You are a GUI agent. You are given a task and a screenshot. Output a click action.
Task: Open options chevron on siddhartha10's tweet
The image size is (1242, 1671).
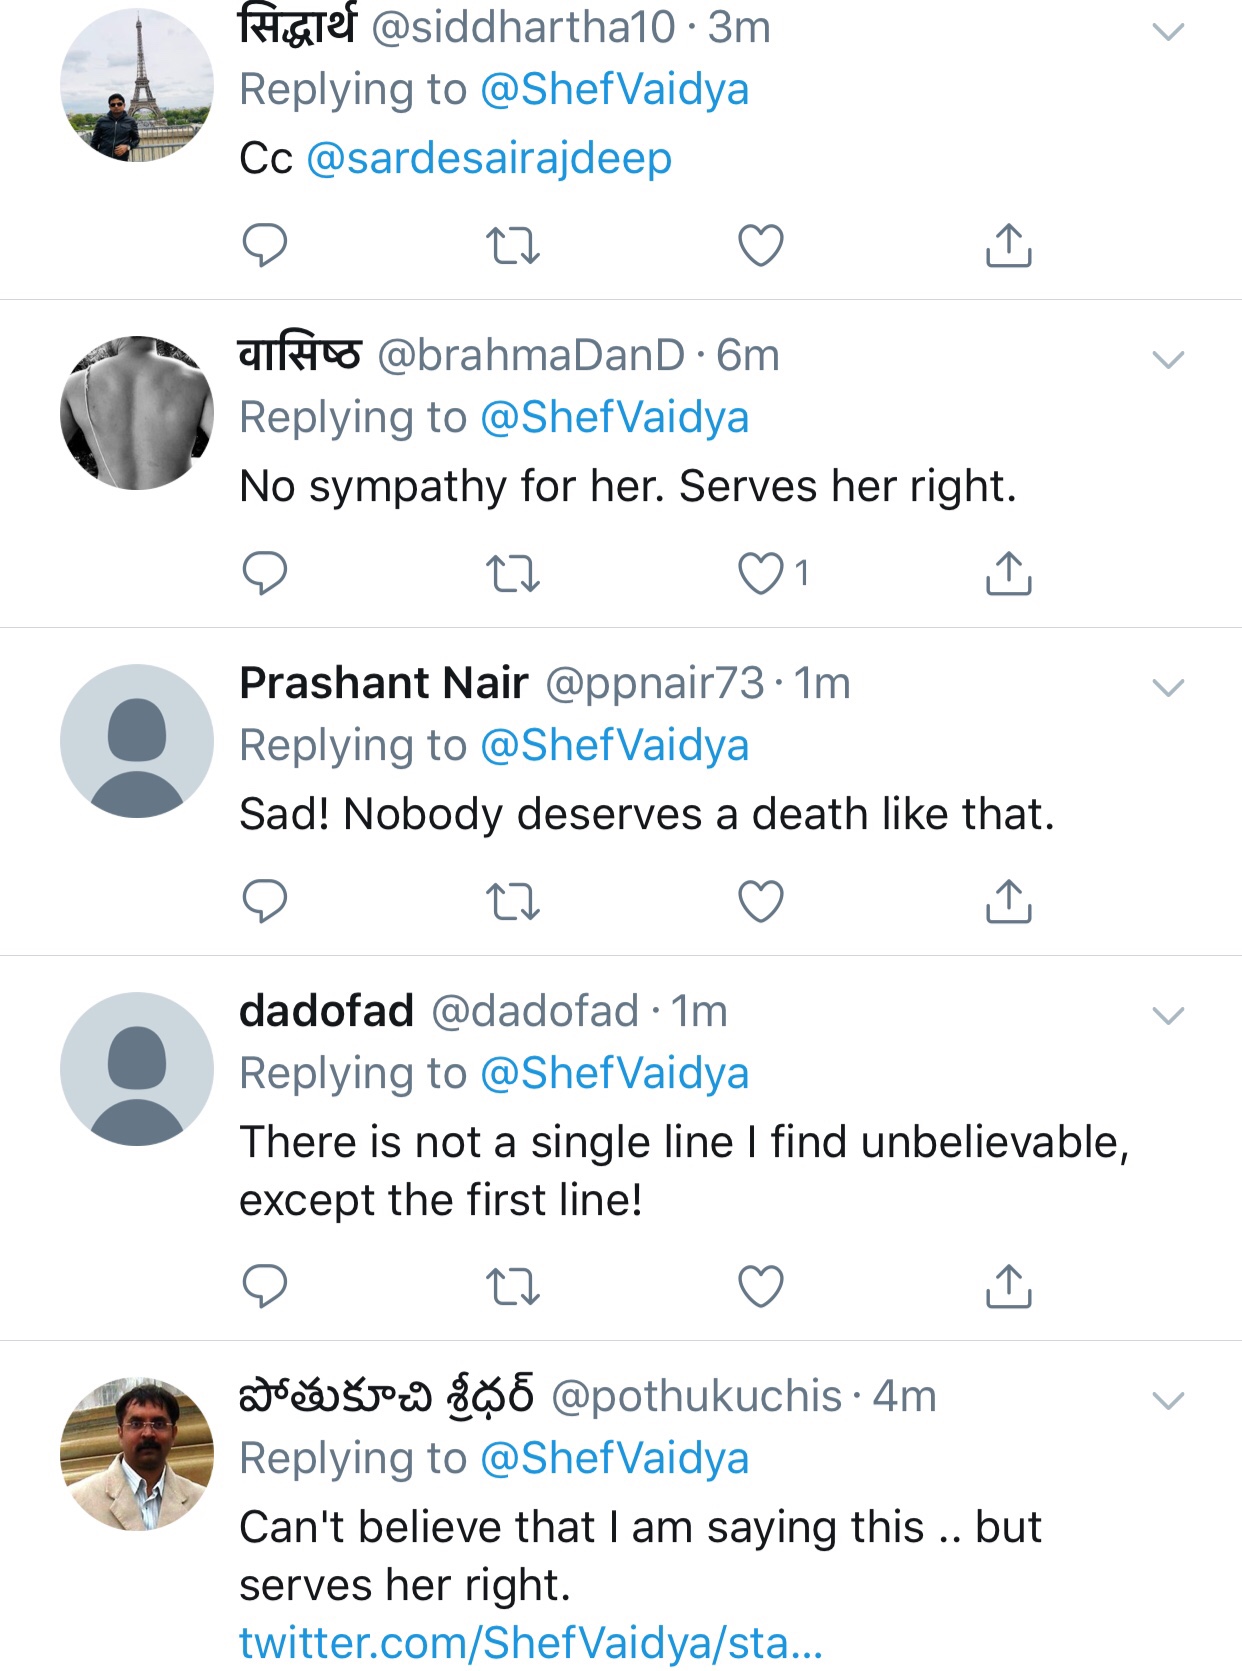[1168, 32]
